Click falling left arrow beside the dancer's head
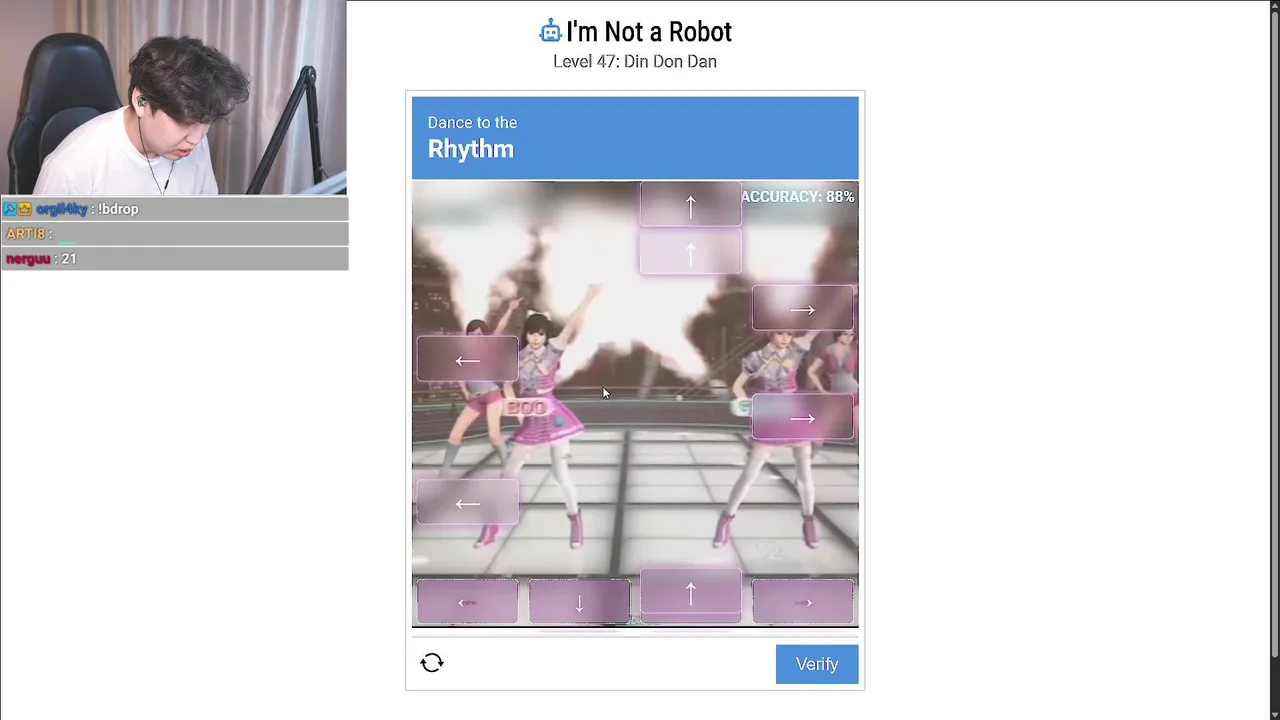 (x=467, y=360)
